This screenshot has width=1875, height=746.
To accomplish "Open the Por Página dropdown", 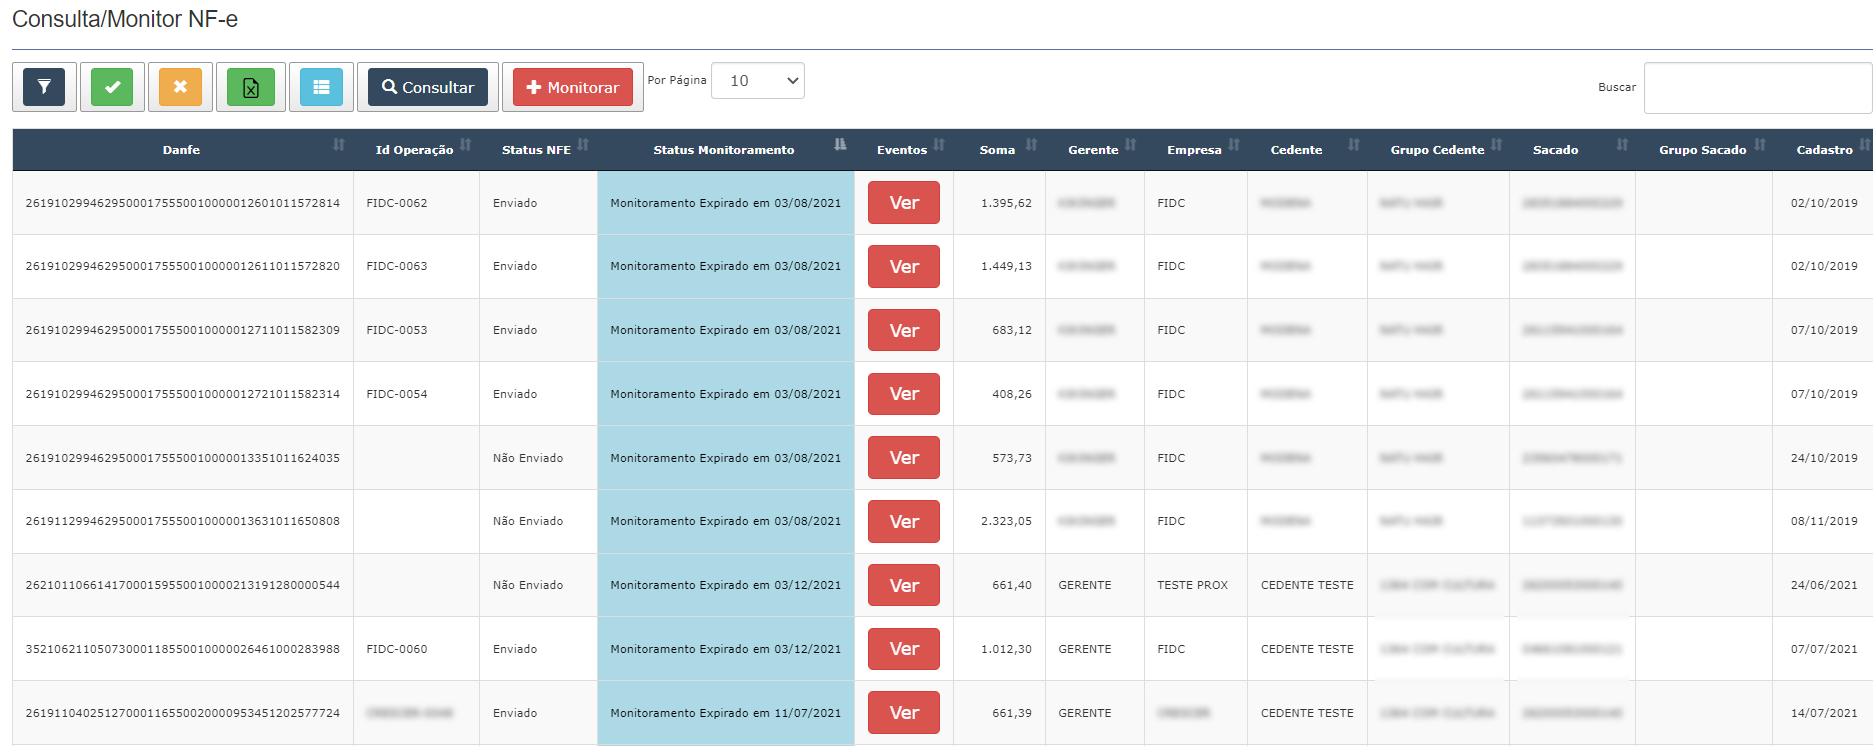I will [x=757, y=81].
